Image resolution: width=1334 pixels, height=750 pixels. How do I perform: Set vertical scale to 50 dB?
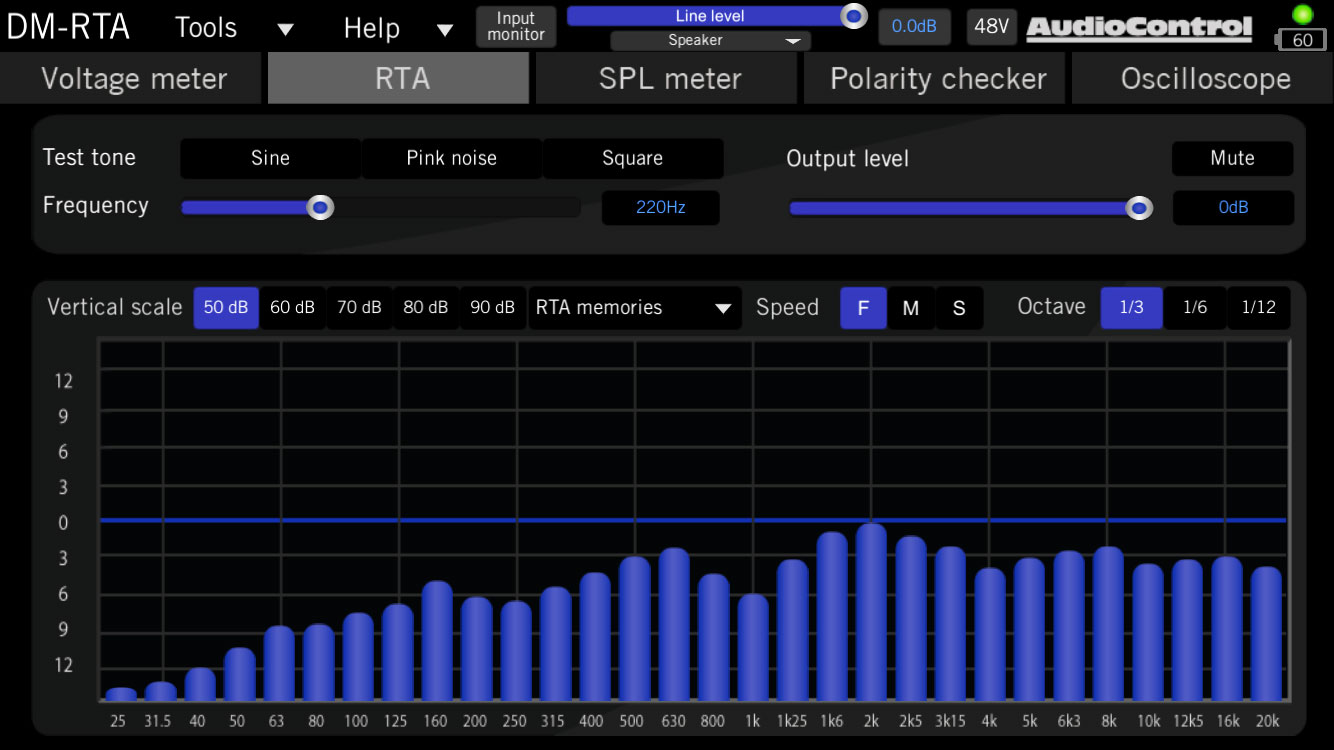click(x=226, y=308)
